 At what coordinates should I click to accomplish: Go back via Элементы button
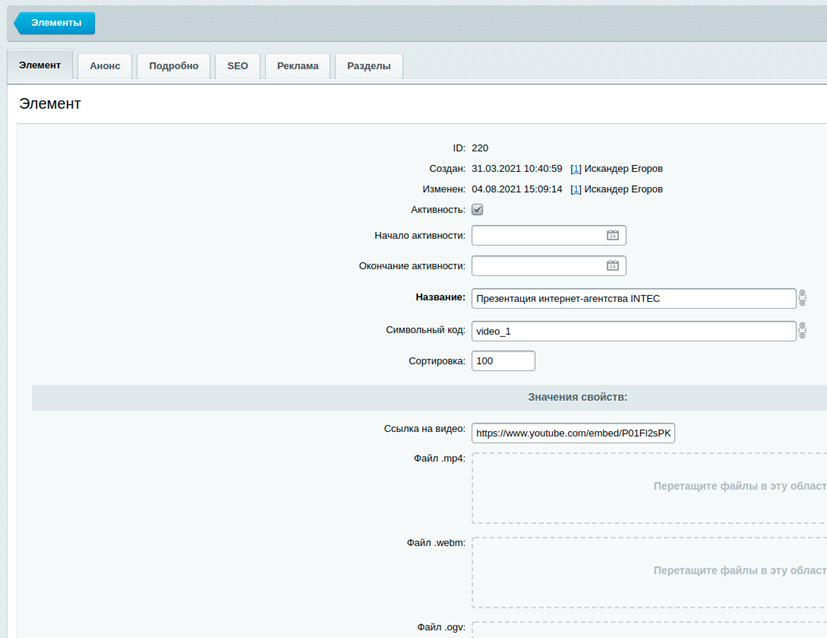click(x=54, y=23)
